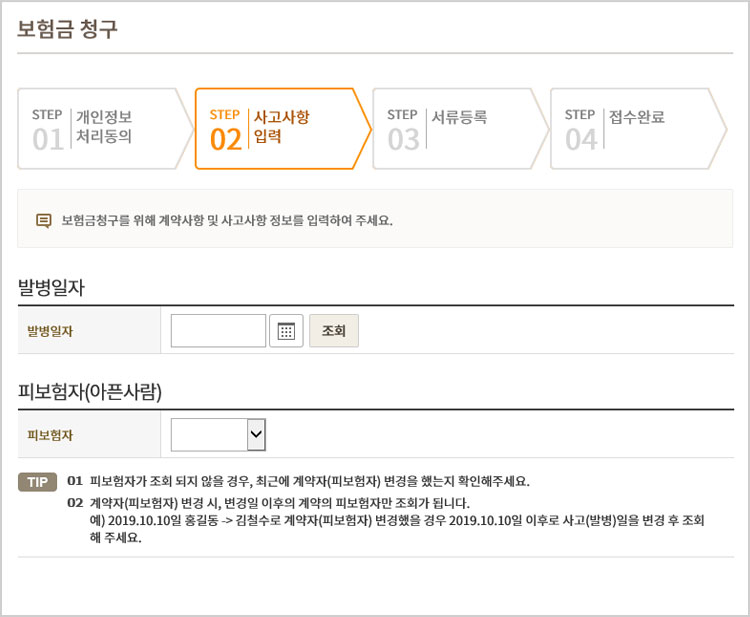Focus the 발병일자 date input field
The image size is (750, 617).
(218, 331)
